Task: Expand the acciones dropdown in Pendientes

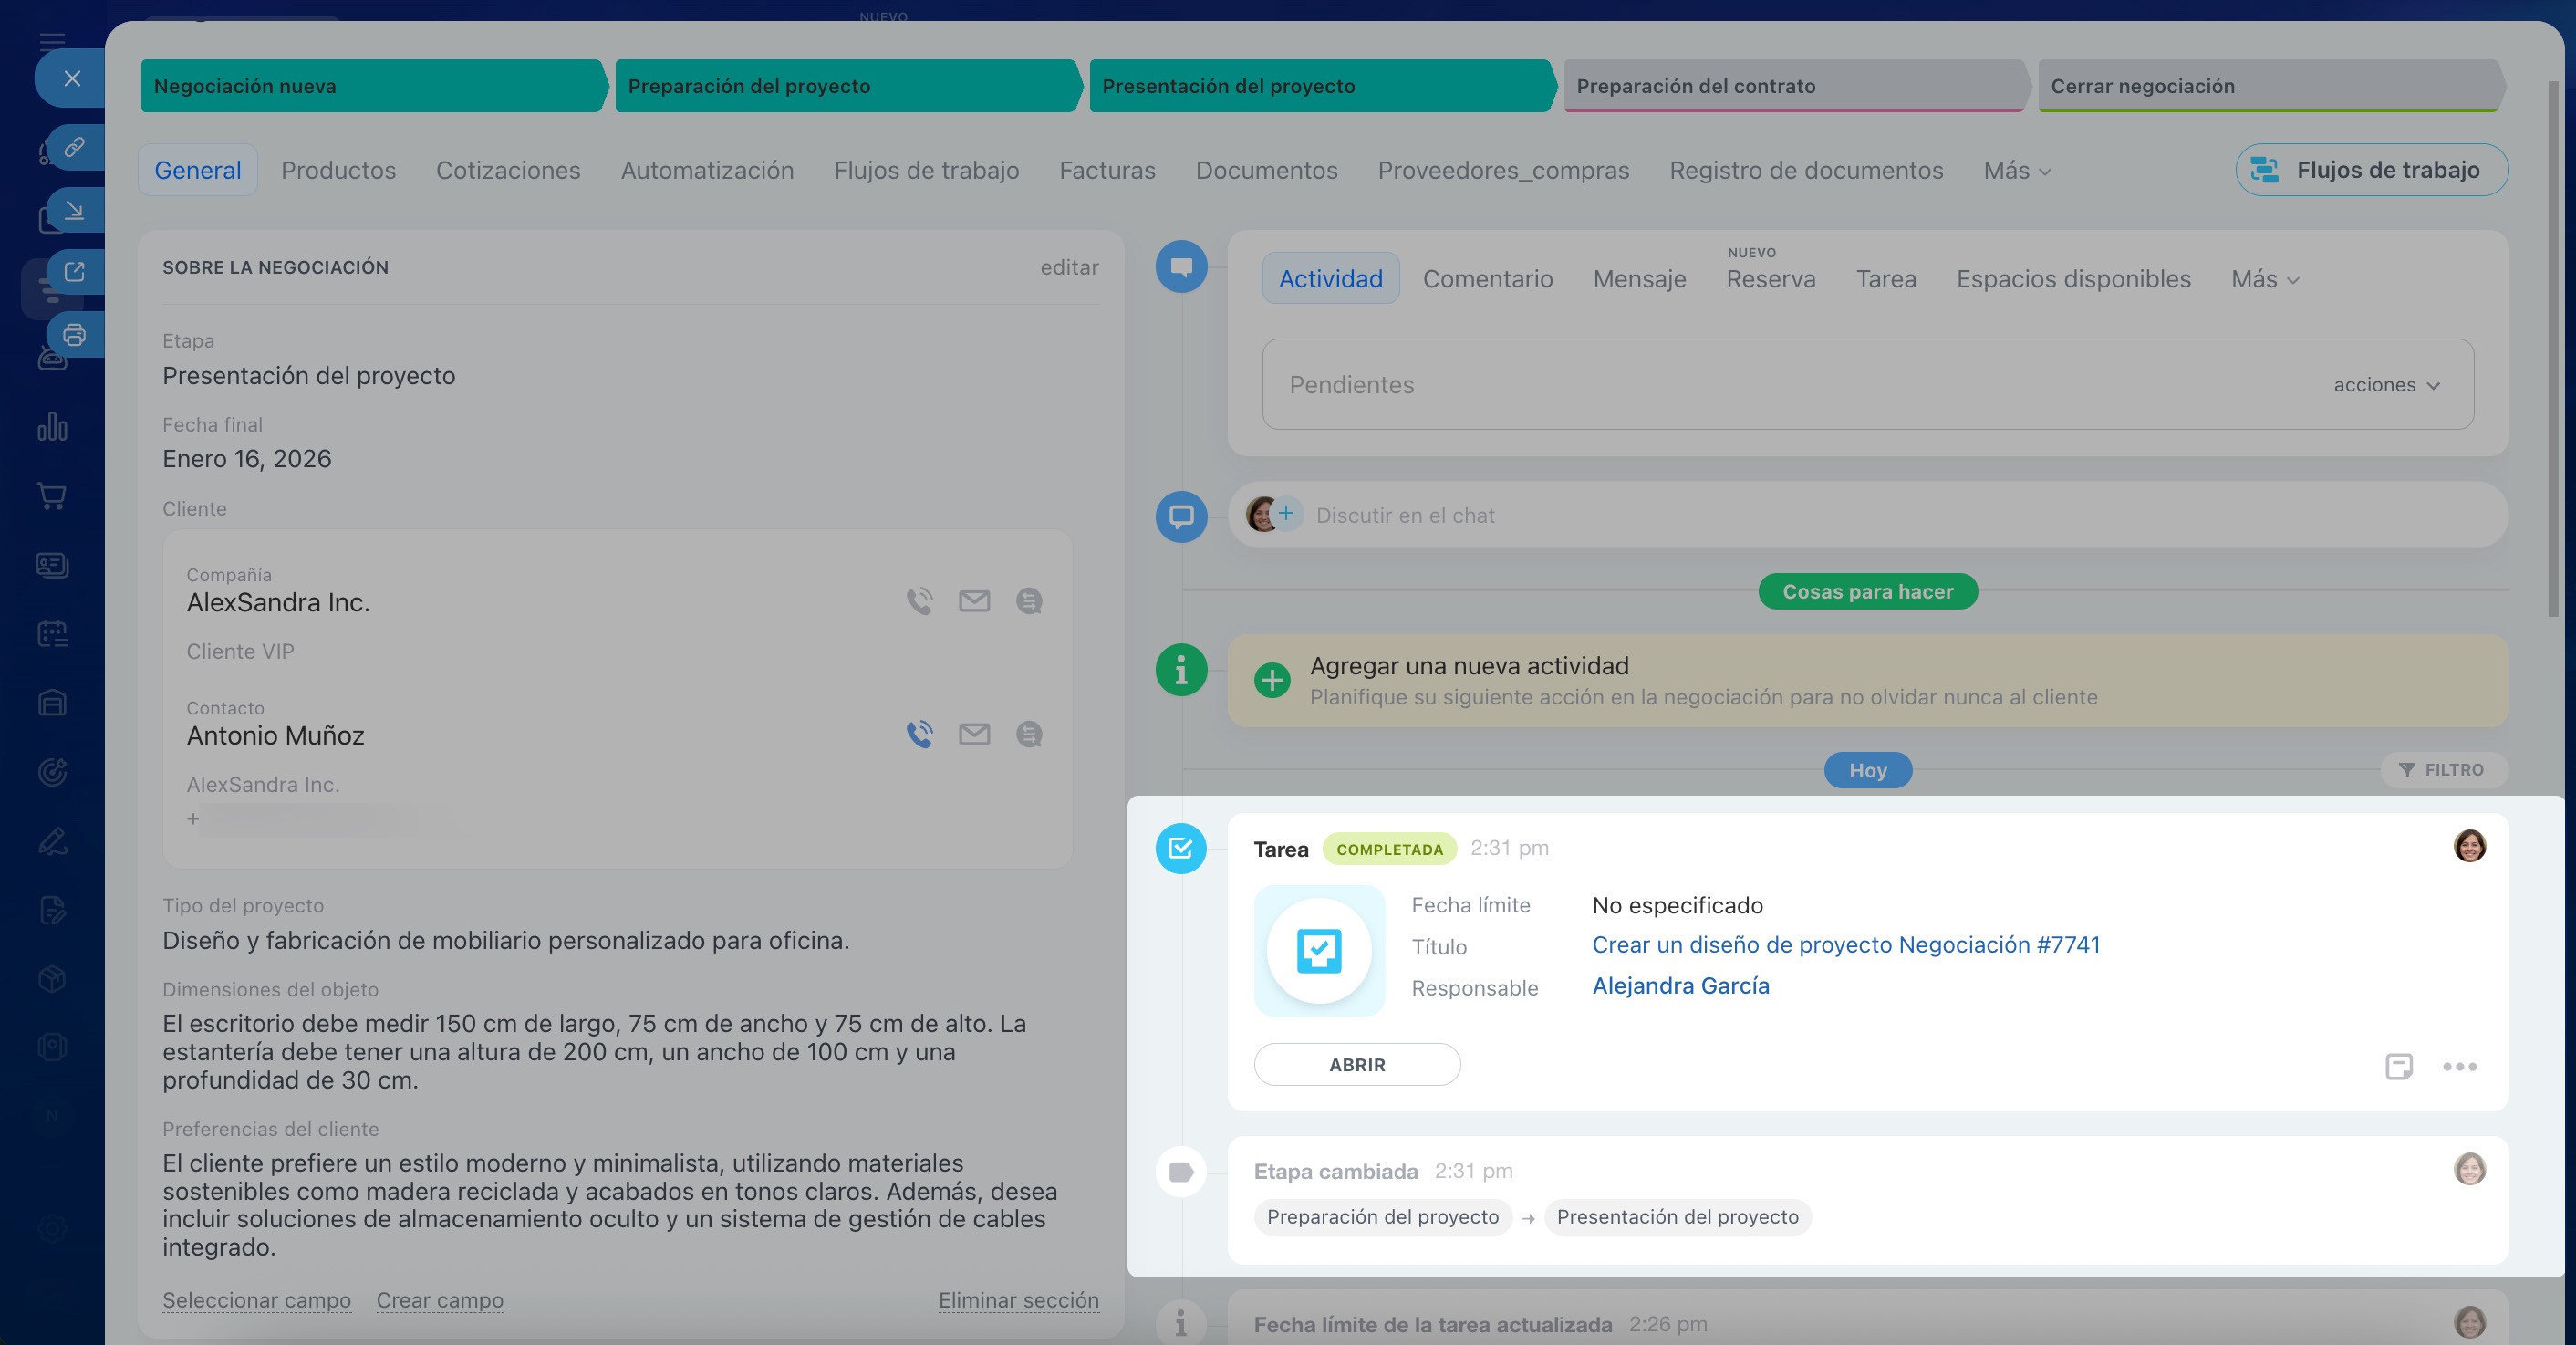Action: point(2386,385)
